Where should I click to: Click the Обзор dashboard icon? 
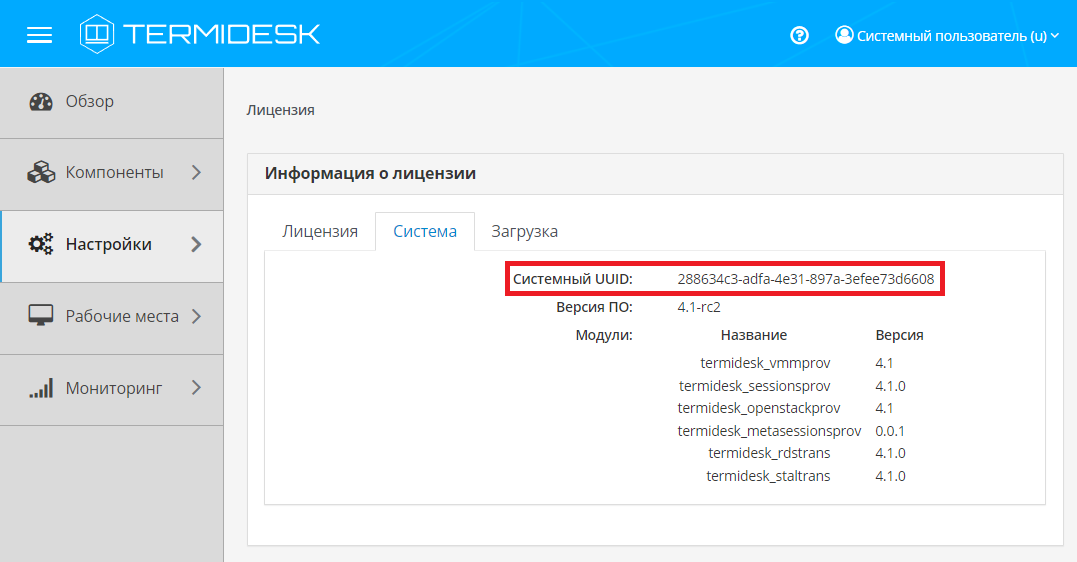pyautogui.click(x=41, y=102)
